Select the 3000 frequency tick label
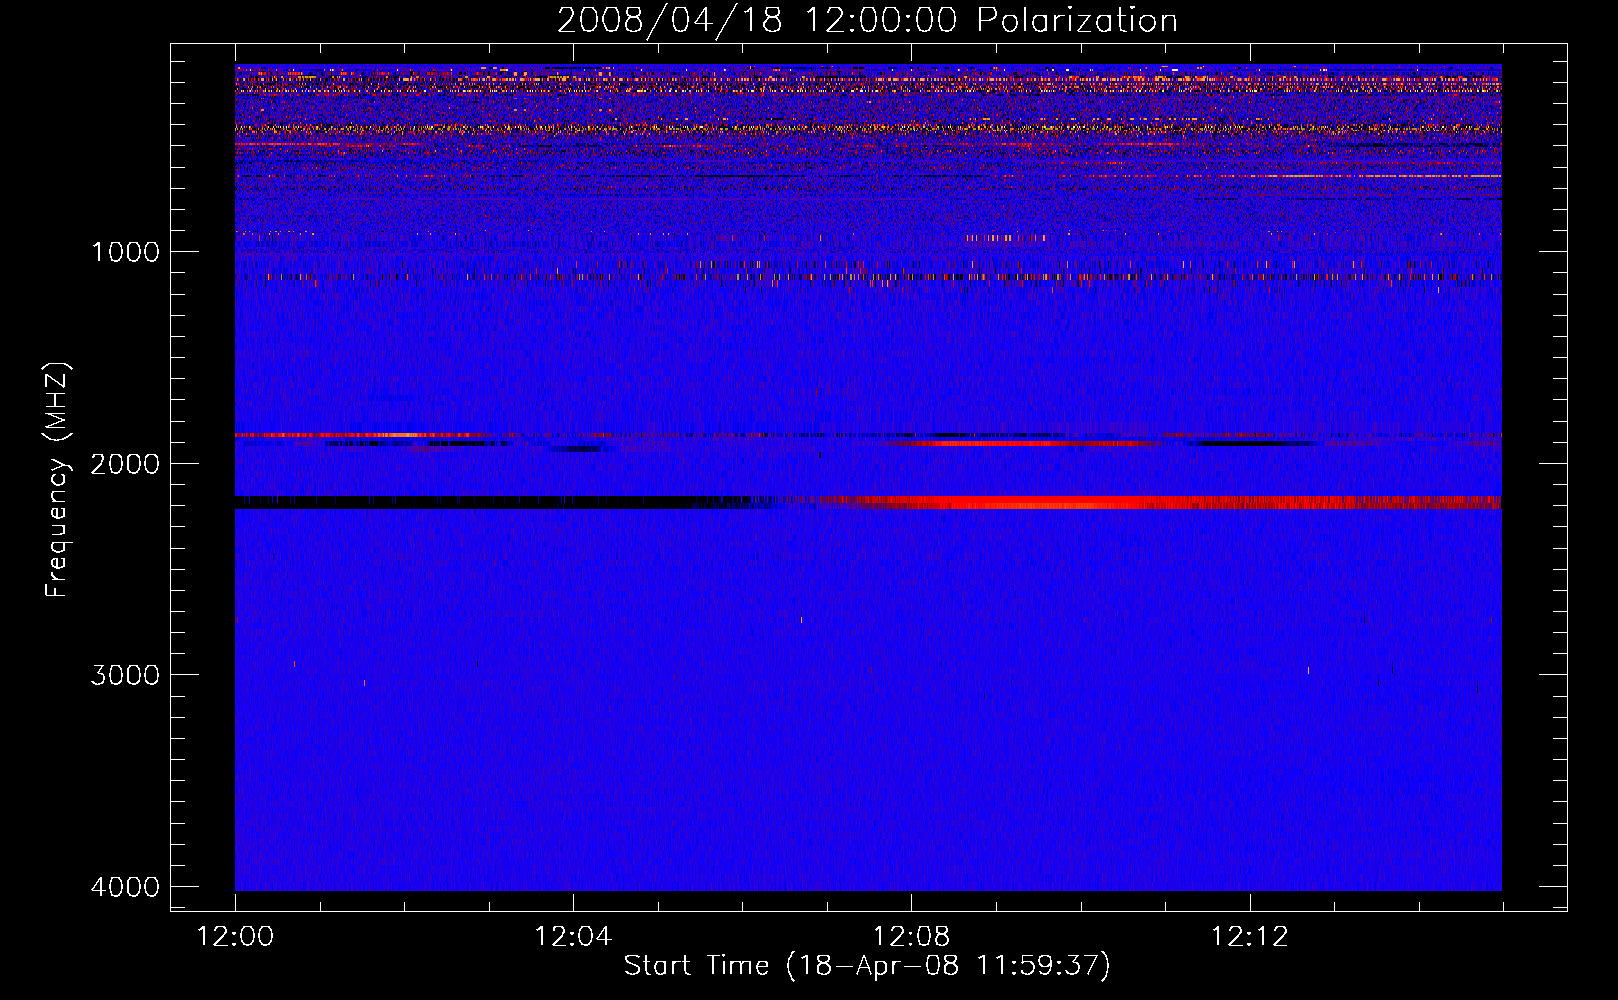The width and height of the screenshot is (1618, 1000). tap(125, 675)
